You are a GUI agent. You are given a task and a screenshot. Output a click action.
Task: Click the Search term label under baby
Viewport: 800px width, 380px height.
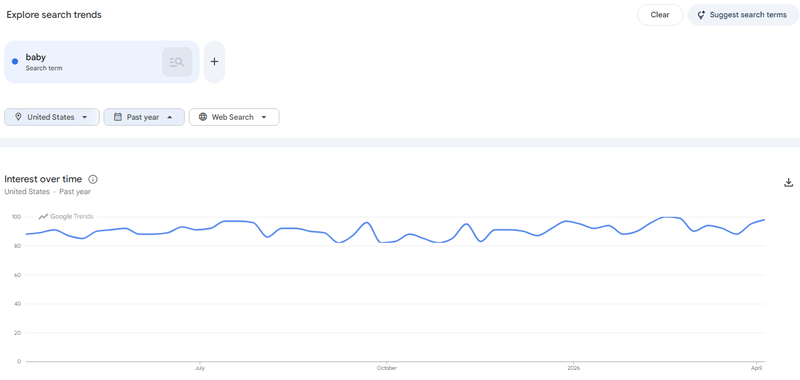44,68
